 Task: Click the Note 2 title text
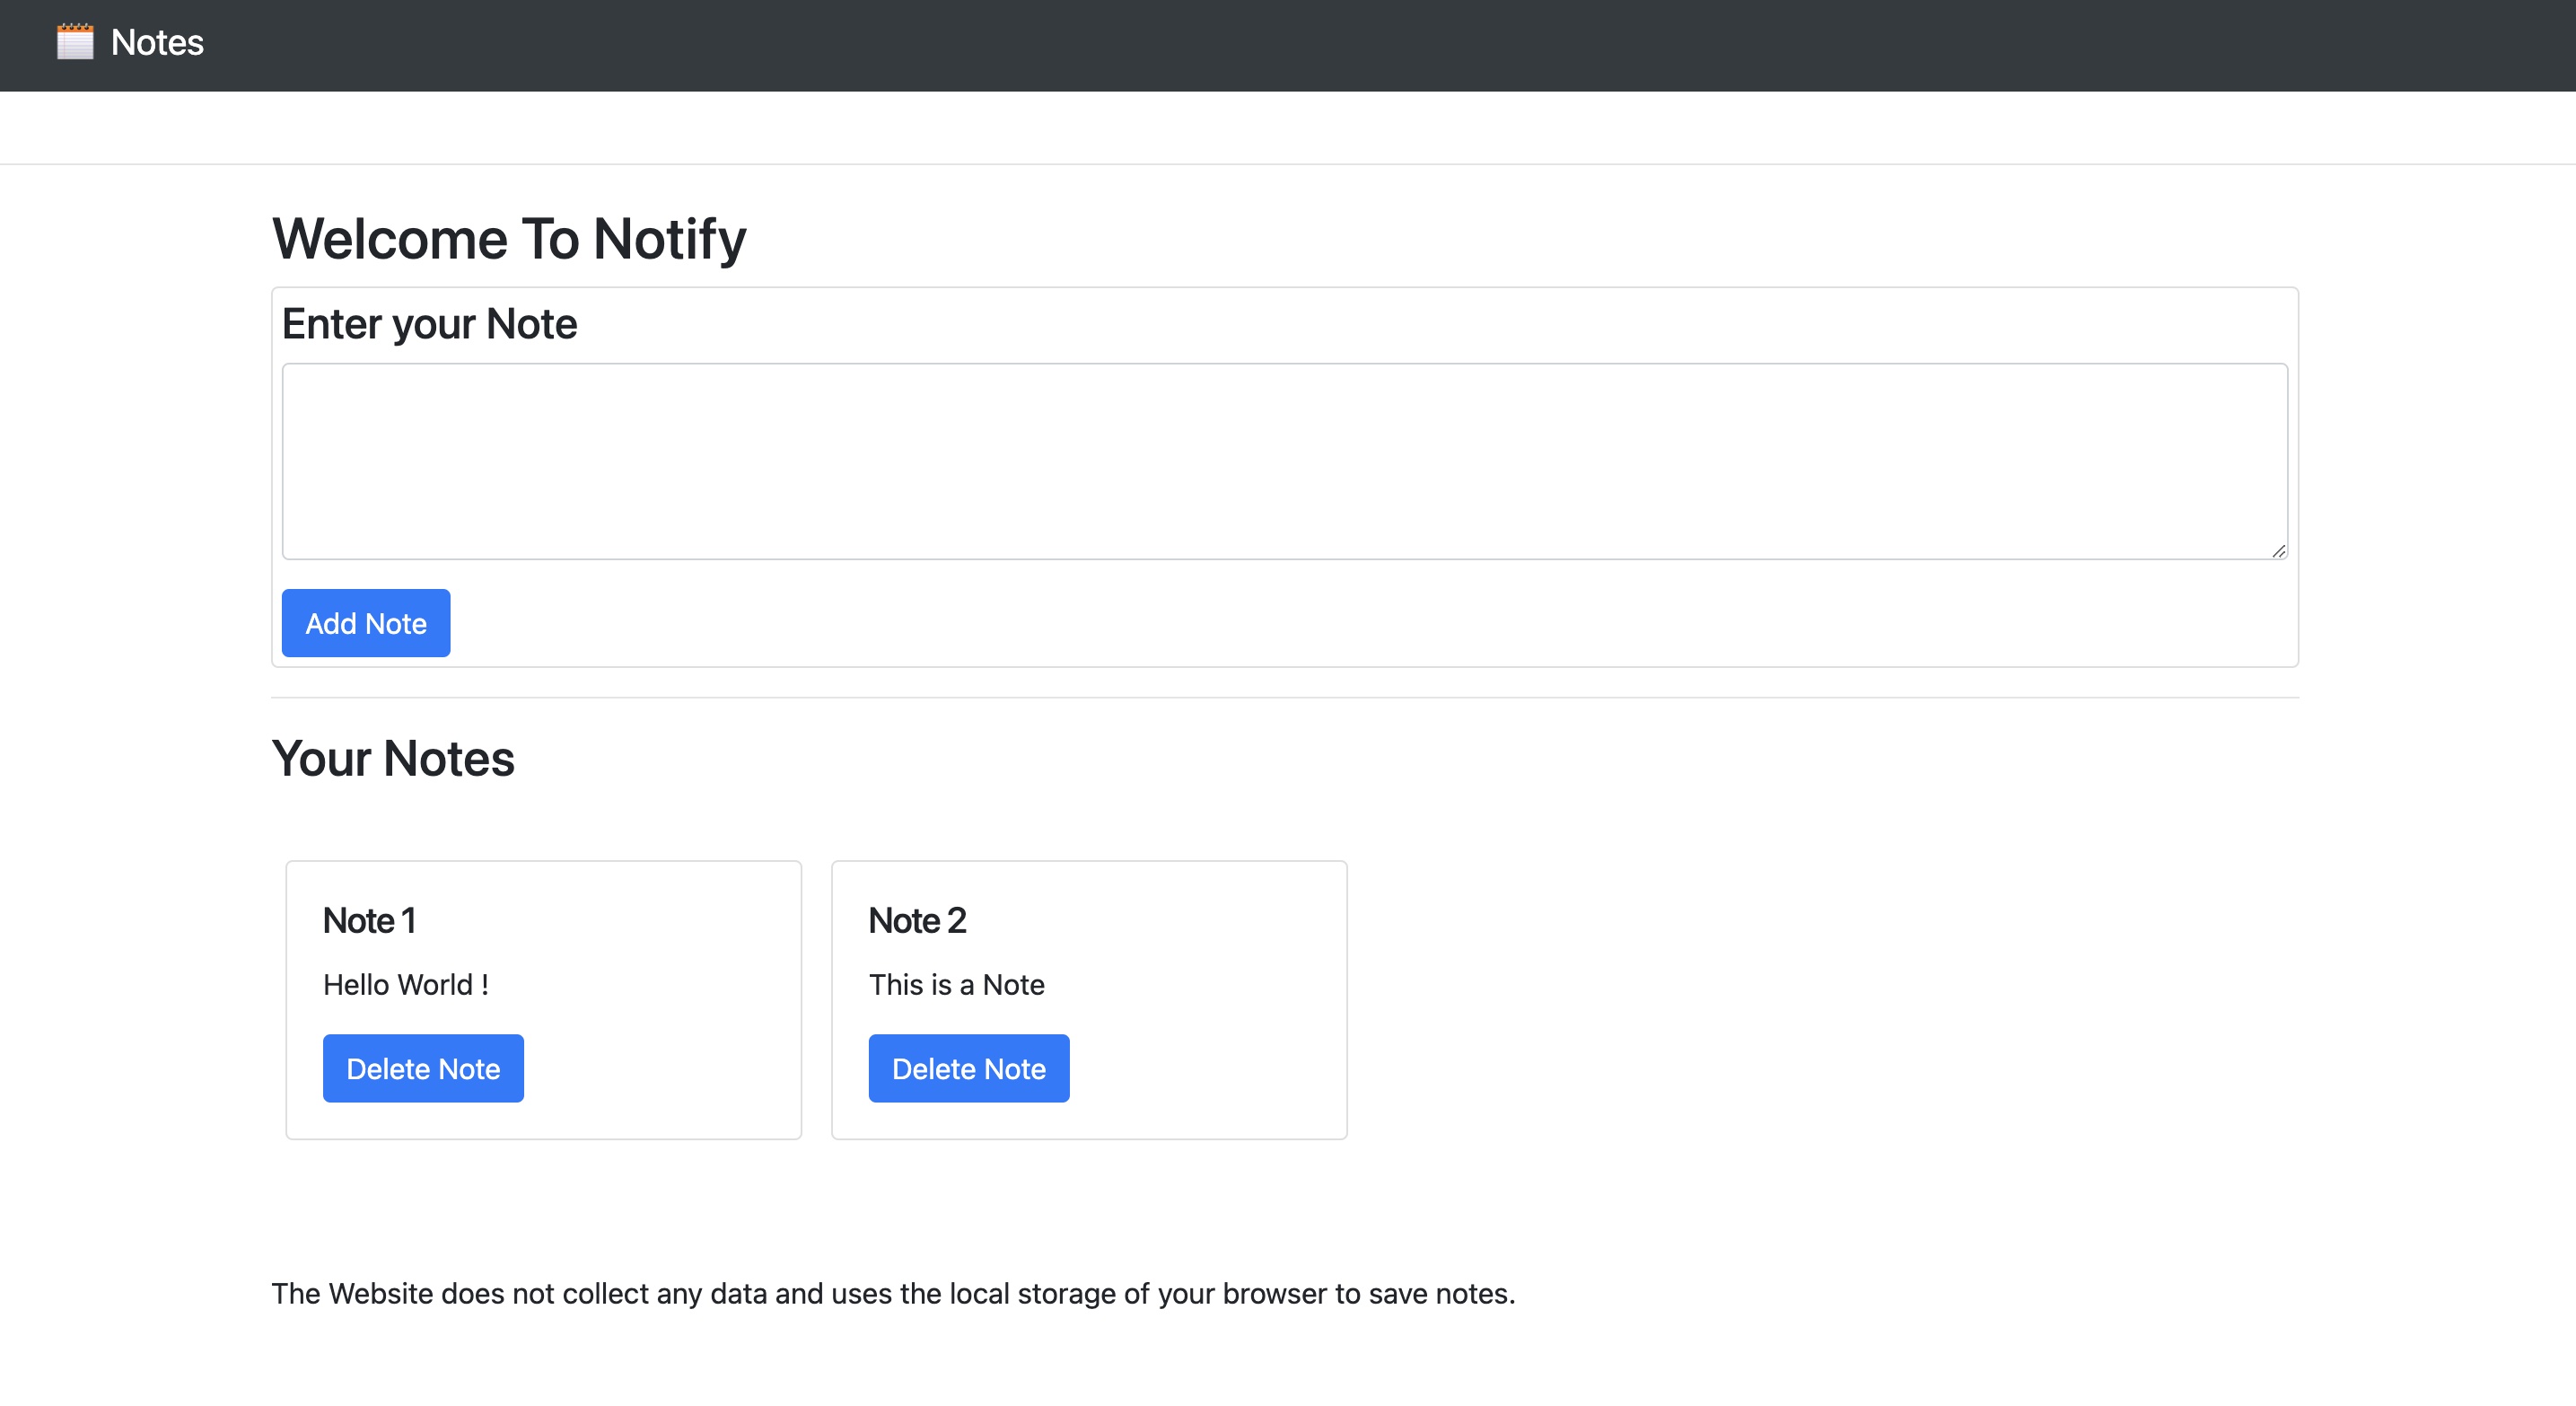917,920
